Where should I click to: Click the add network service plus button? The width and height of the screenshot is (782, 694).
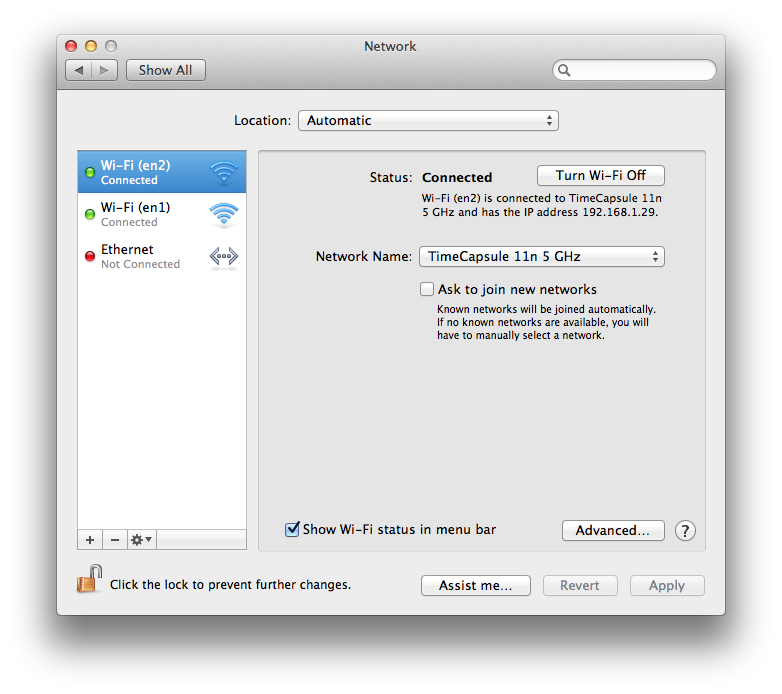tap(90, 540)
